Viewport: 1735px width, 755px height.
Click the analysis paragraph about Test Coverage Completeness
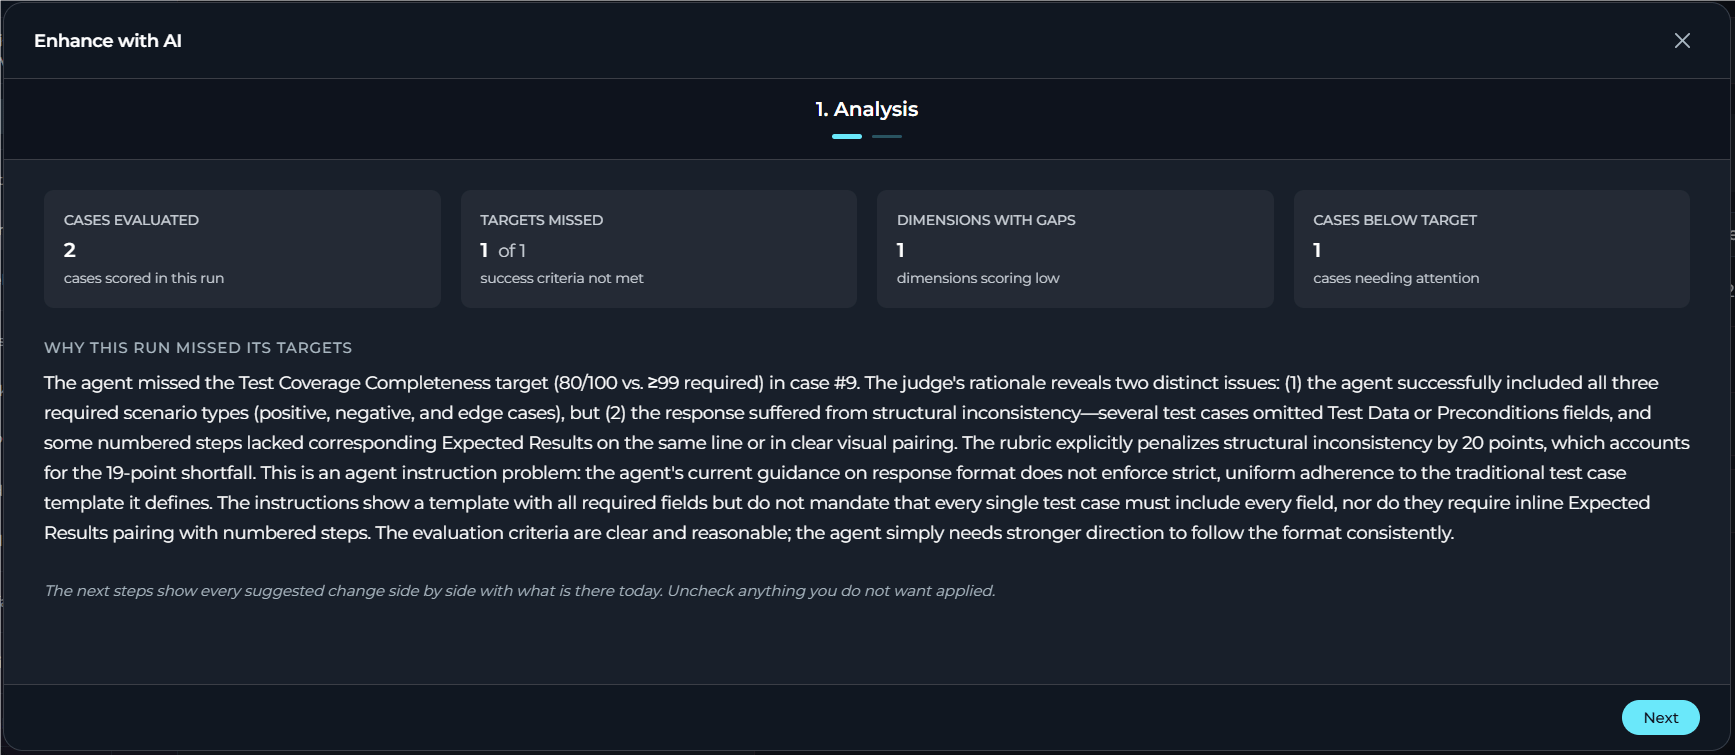pos(867,457)
